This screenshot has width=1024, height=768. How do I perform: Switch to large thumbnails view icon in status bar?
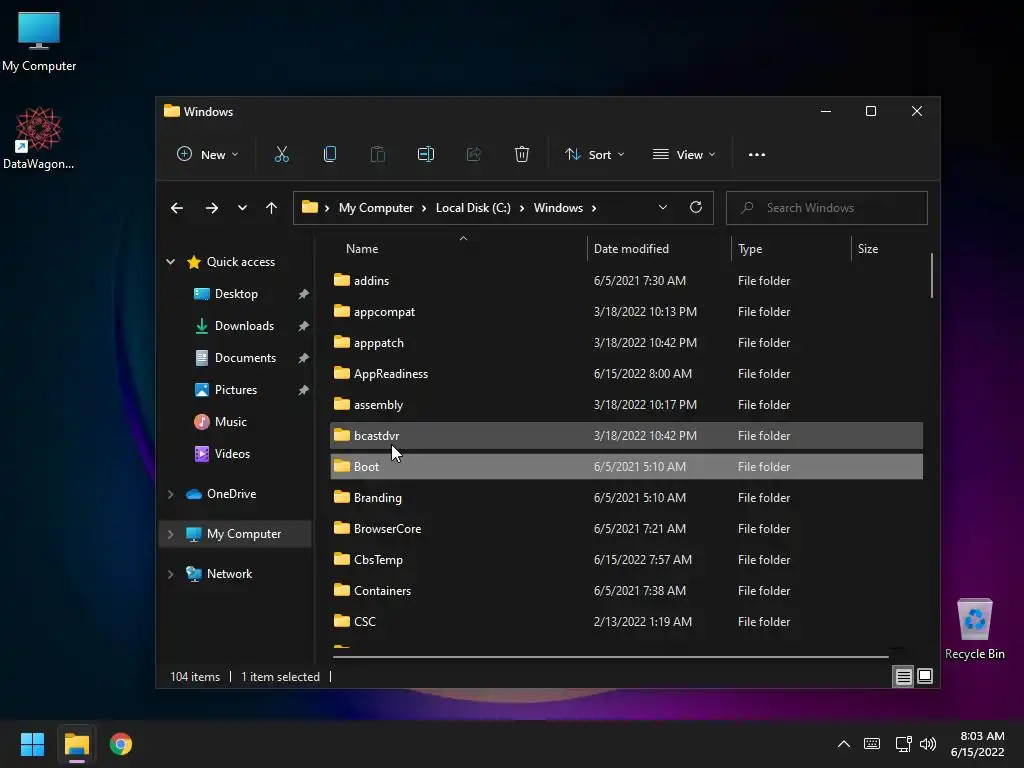point(925,677)
